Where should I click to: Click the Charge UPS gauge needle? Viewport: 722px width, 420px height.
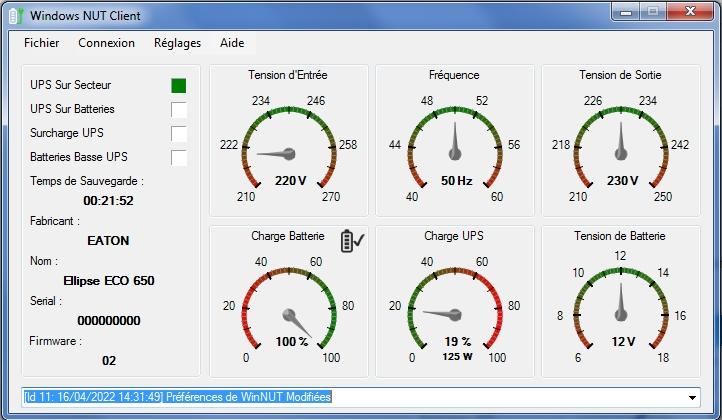pyautogui.click(x=442, y=315)
